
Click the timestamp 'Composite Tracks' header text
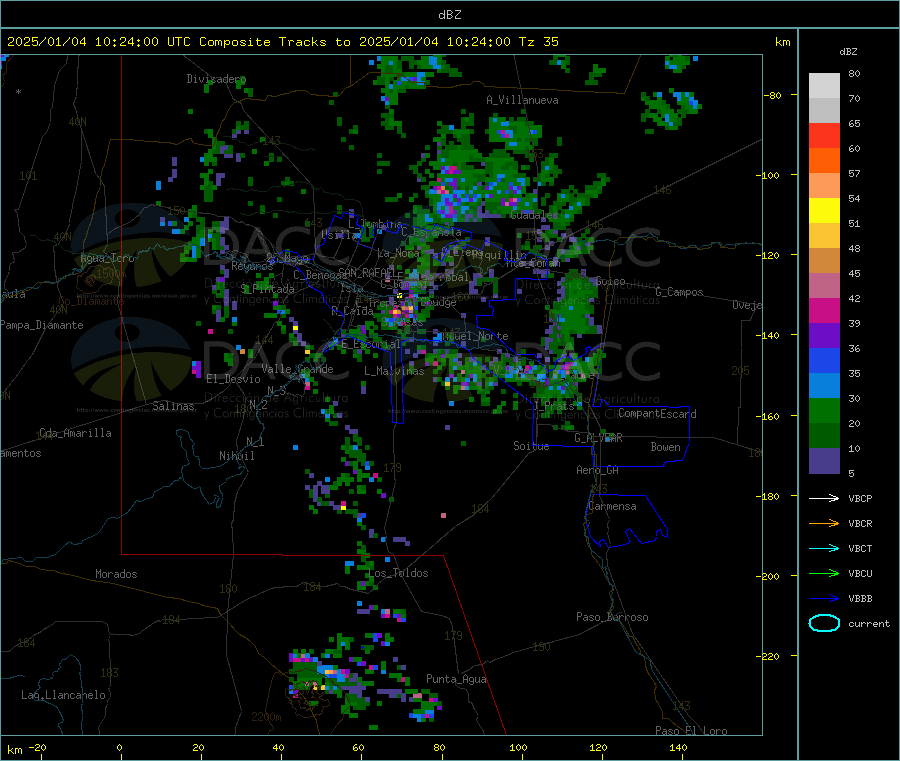click(x=262, y=42)
